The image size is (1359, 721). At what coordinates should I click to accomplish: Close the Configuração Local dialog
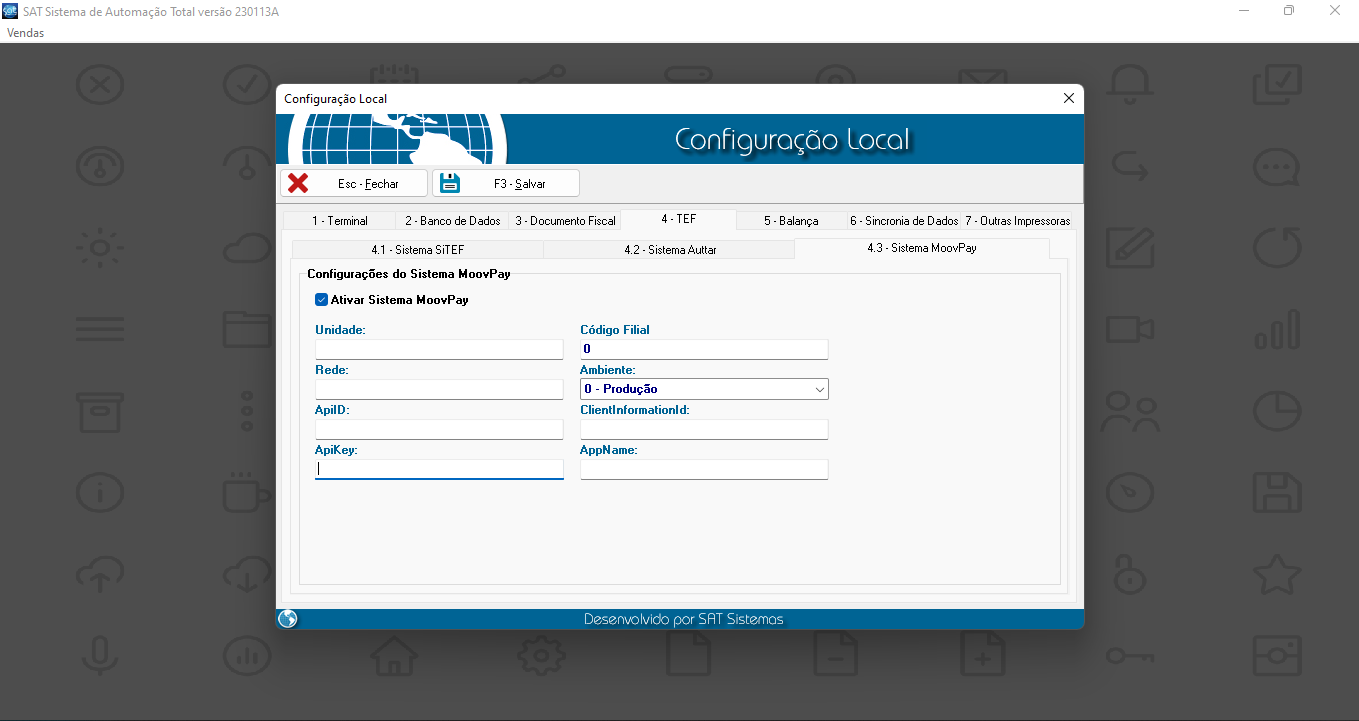(x=1068, y=98)
